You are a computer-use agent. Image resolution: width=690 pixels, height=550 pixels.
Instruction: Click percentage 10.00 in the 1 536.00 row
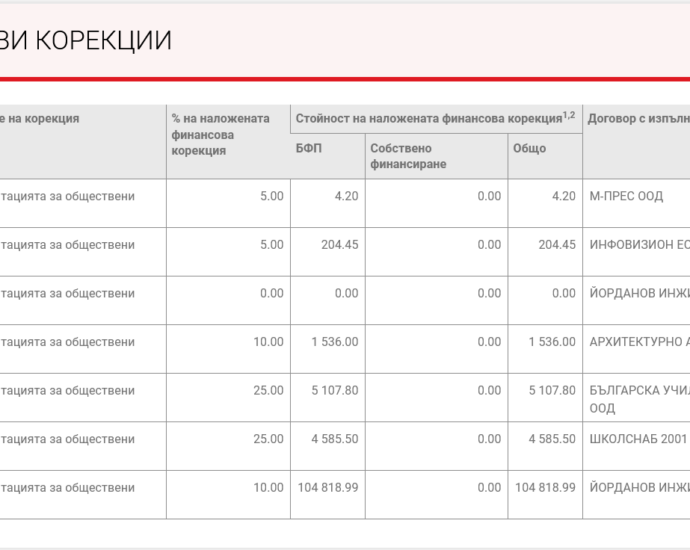[268, 342]
